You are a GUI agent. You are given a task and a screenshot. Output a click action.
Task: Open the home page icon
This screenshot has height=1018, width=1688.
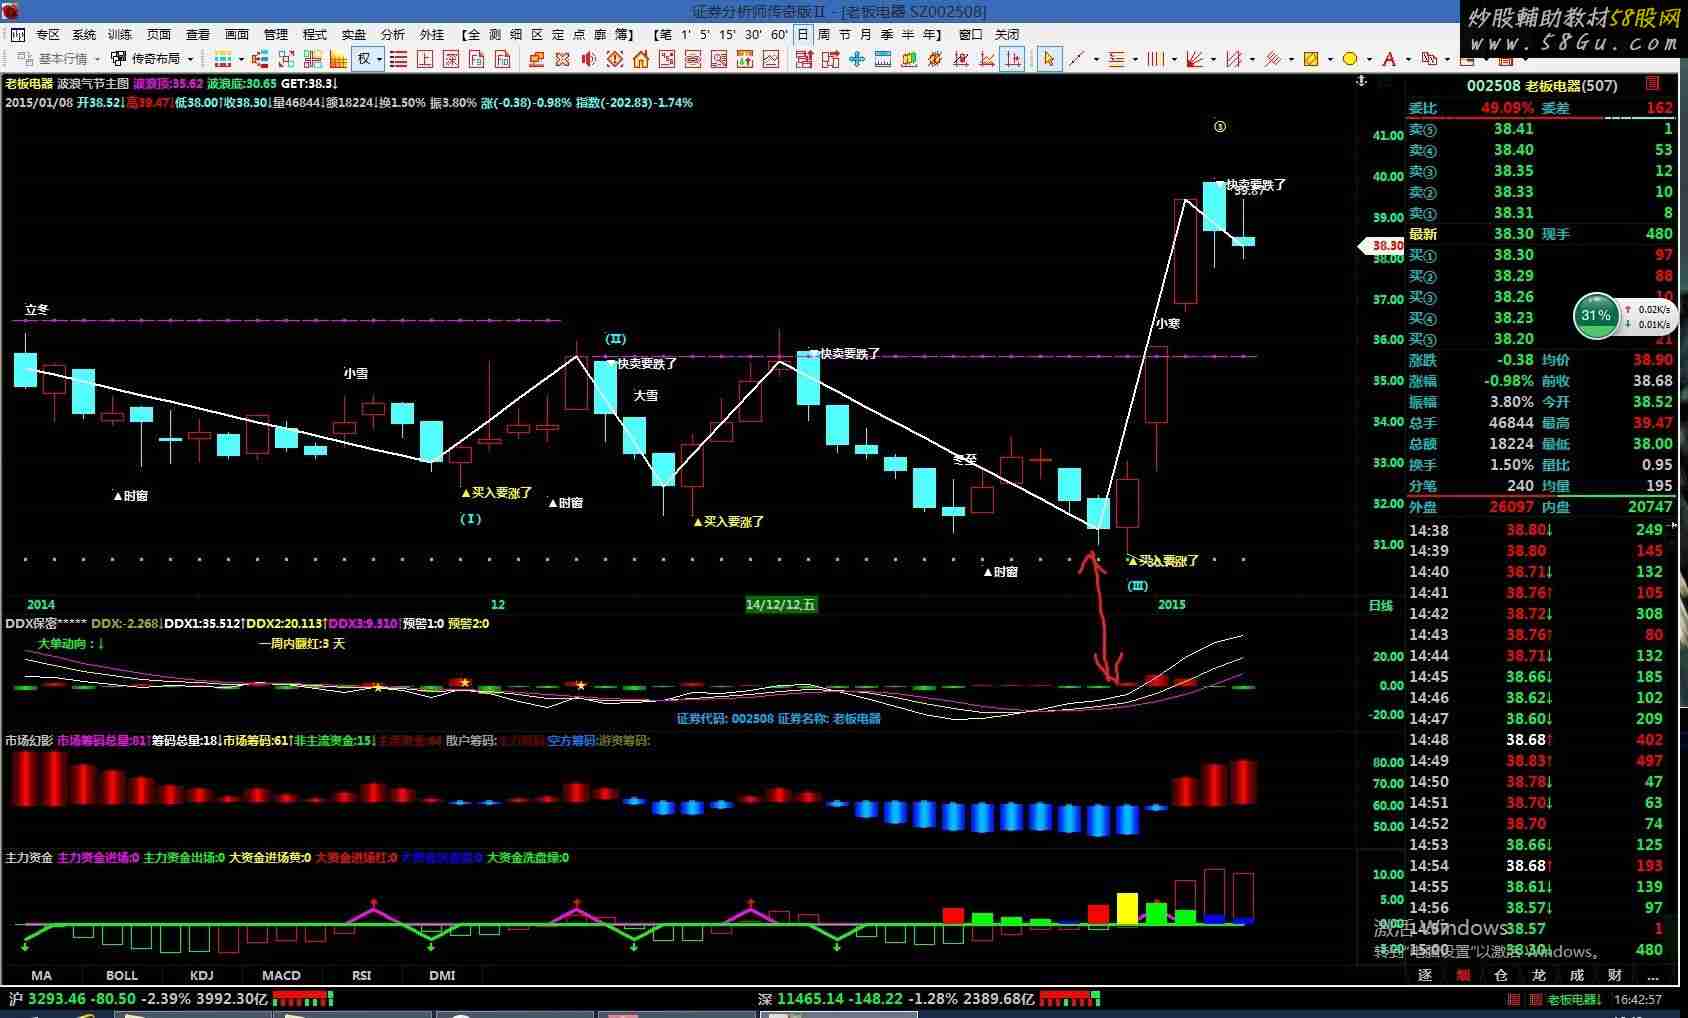[x=641, y=59]
